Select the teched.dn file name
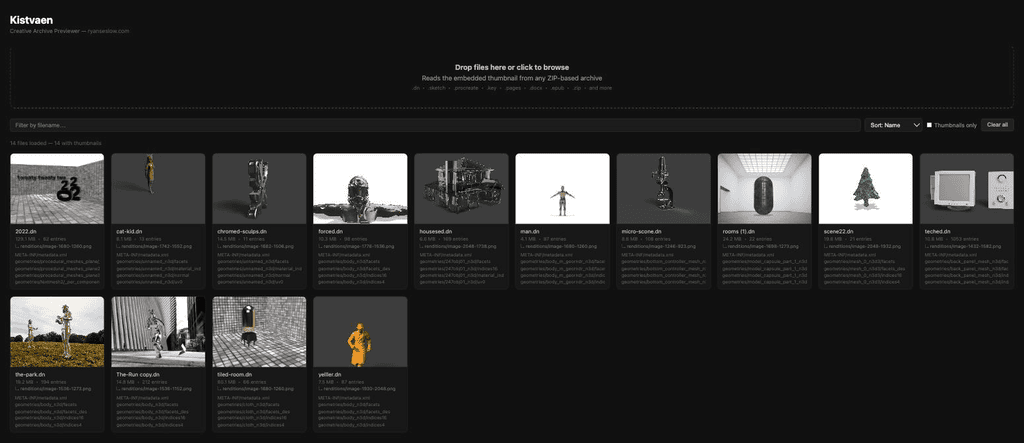The height and width of the screenshot is (443, 1024). click(936, 231)
